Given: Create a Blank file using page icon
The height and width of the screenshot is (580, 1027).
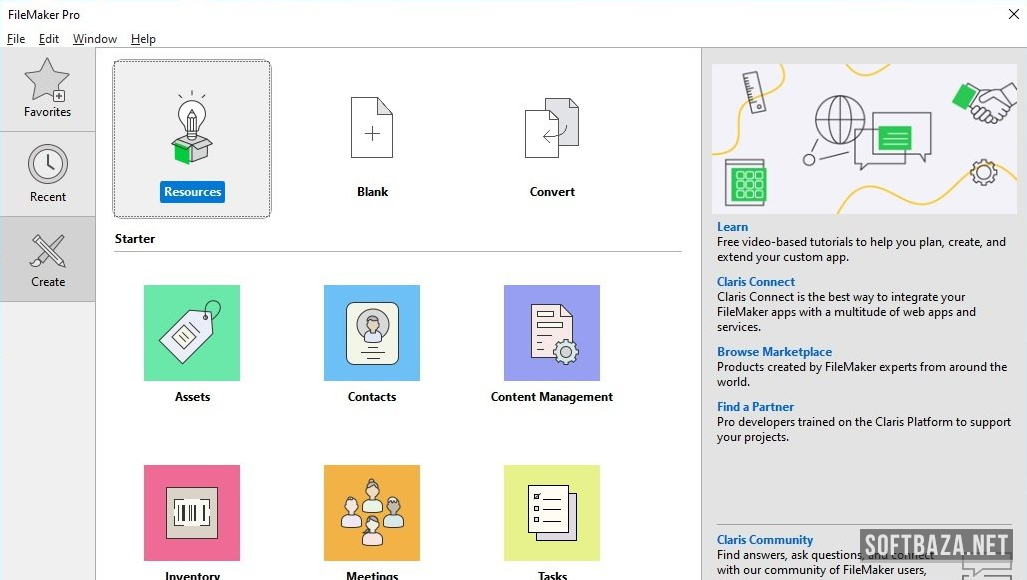Looking at the screenshot, I should tap(372, 128).
